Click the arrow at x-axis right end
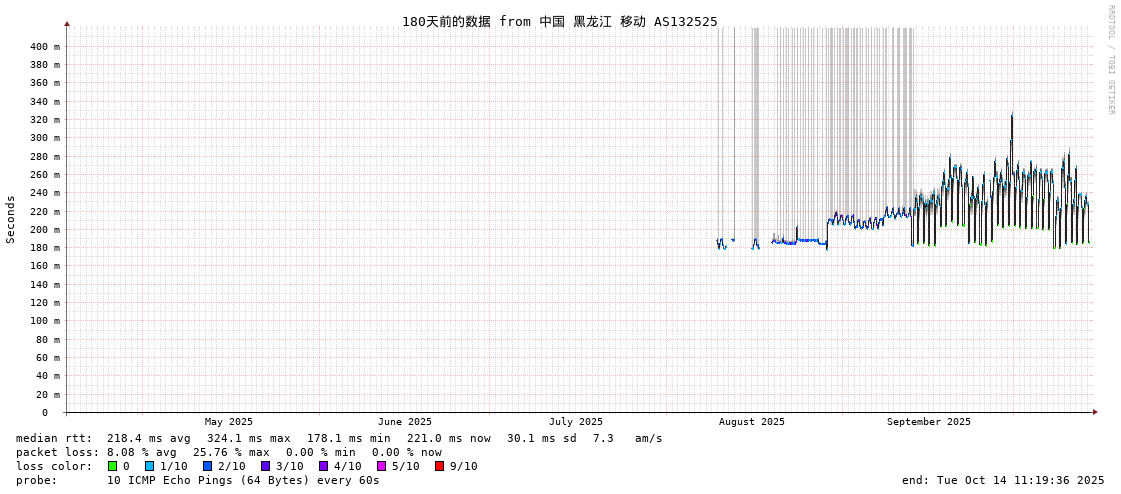This screenshot has height=494, width=1121. point(1095,412)
